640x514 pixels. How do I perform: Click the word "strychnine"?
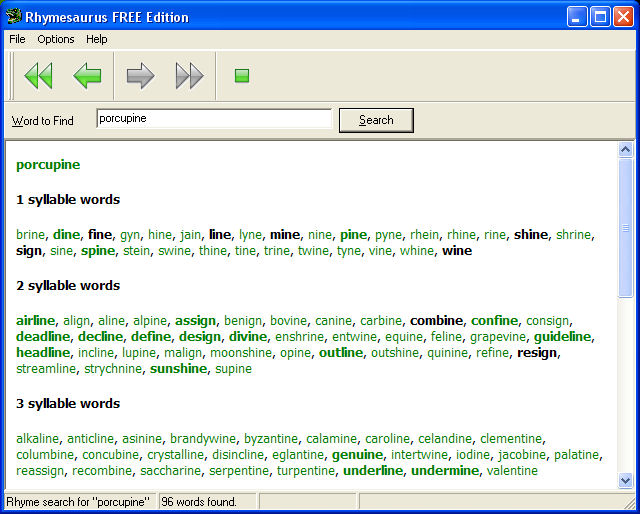(113, 369)
